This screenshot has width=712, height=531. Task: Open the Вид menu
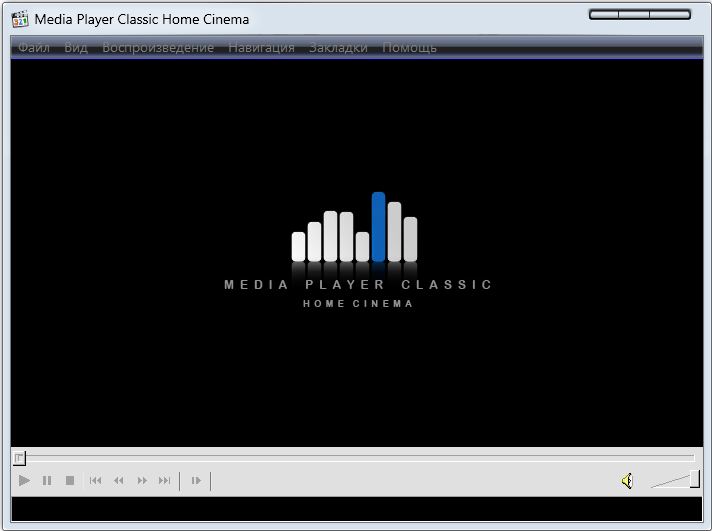tap(76, 47)
